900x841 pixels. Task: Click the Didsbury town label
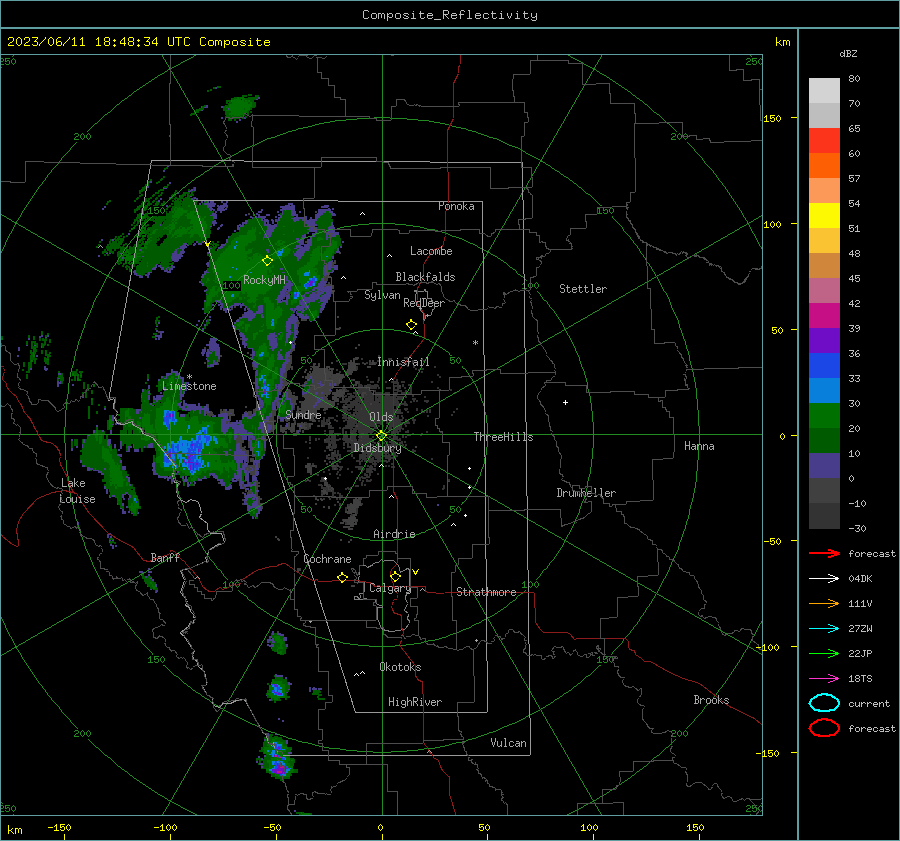click(x=378, y=448)
